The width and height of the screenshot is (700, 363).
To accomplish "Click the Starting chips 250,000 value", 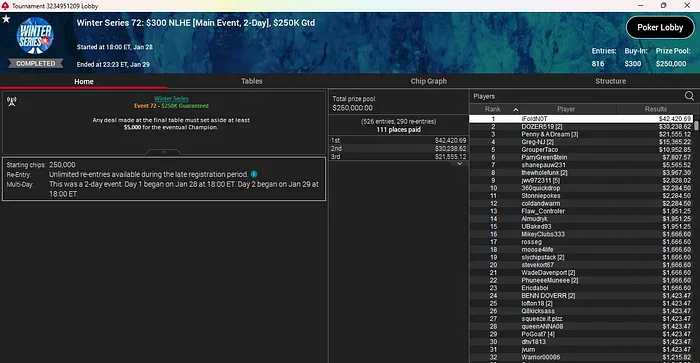I will point(62,165).
